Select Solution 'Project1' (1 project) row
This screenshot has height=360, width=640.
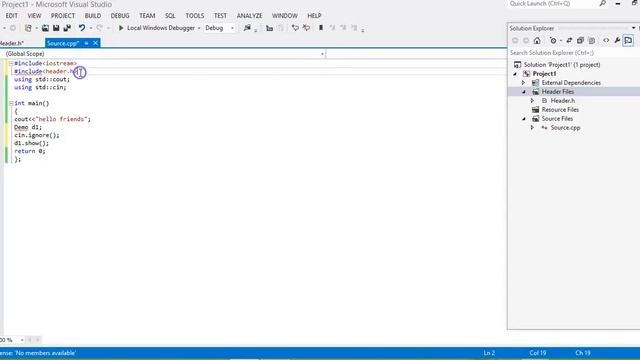(562, 65)
